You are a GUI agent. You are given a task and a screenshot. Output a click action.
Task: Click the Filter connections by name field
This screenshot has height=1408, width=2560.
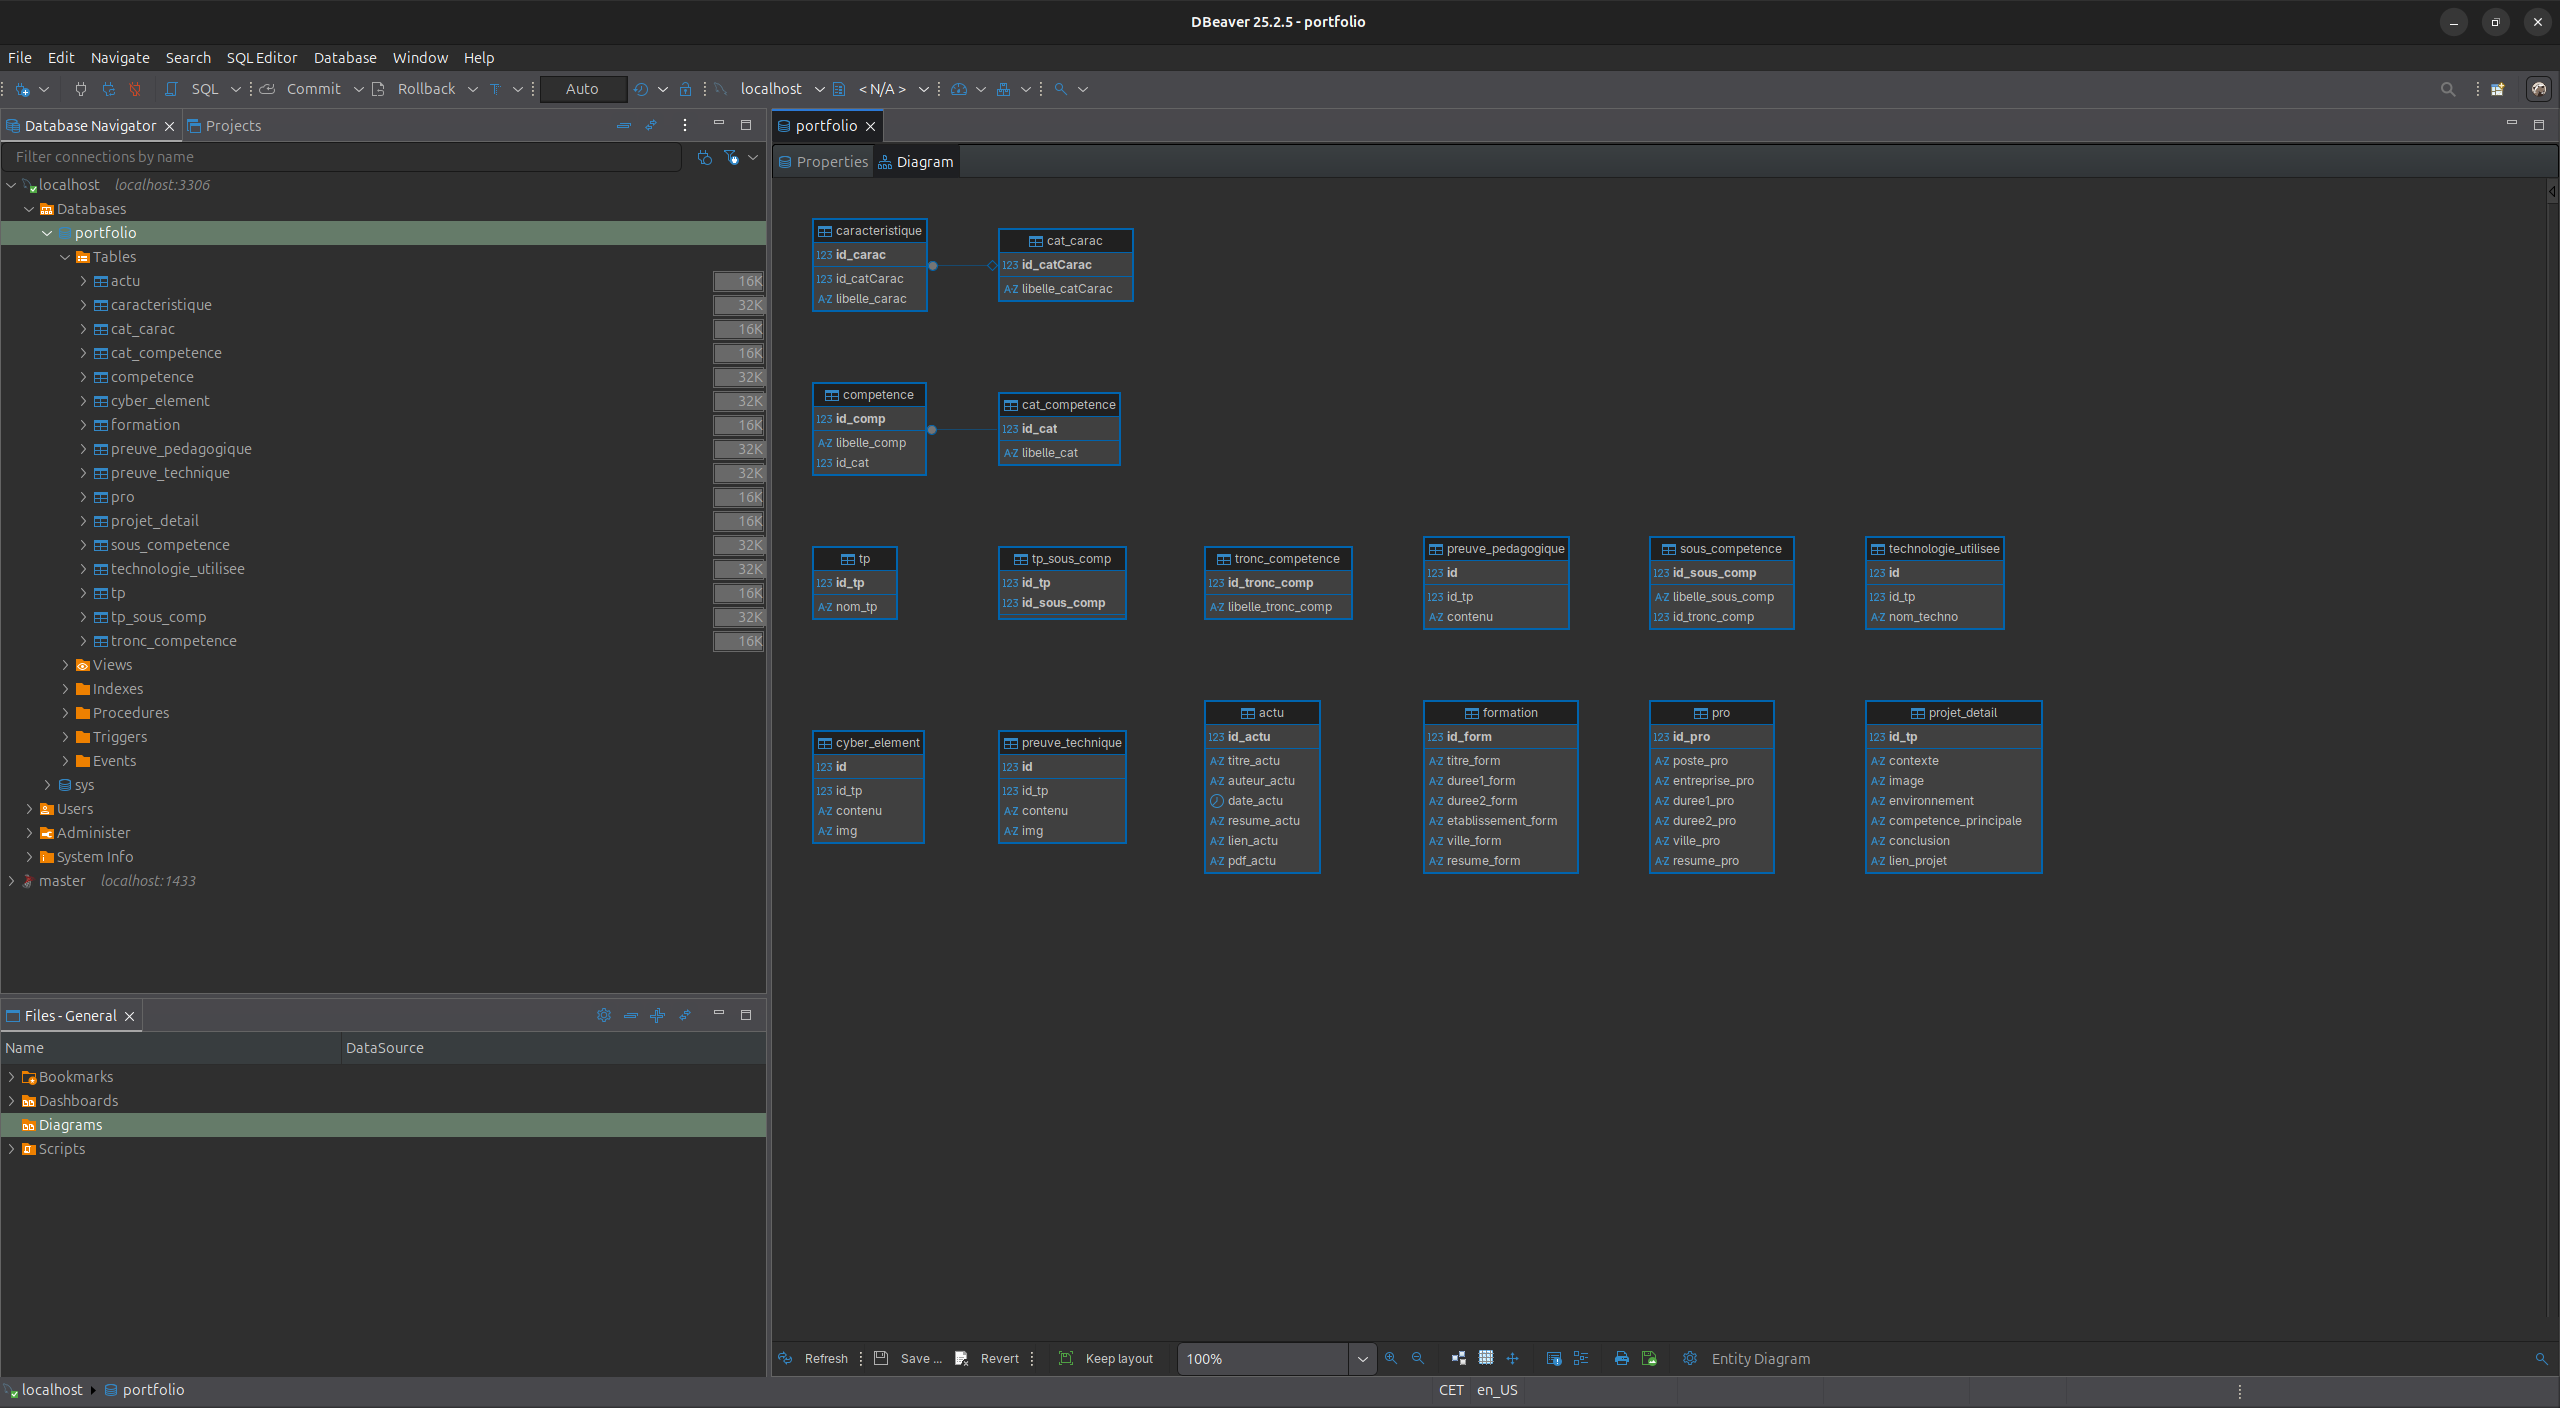coord(340,157)
